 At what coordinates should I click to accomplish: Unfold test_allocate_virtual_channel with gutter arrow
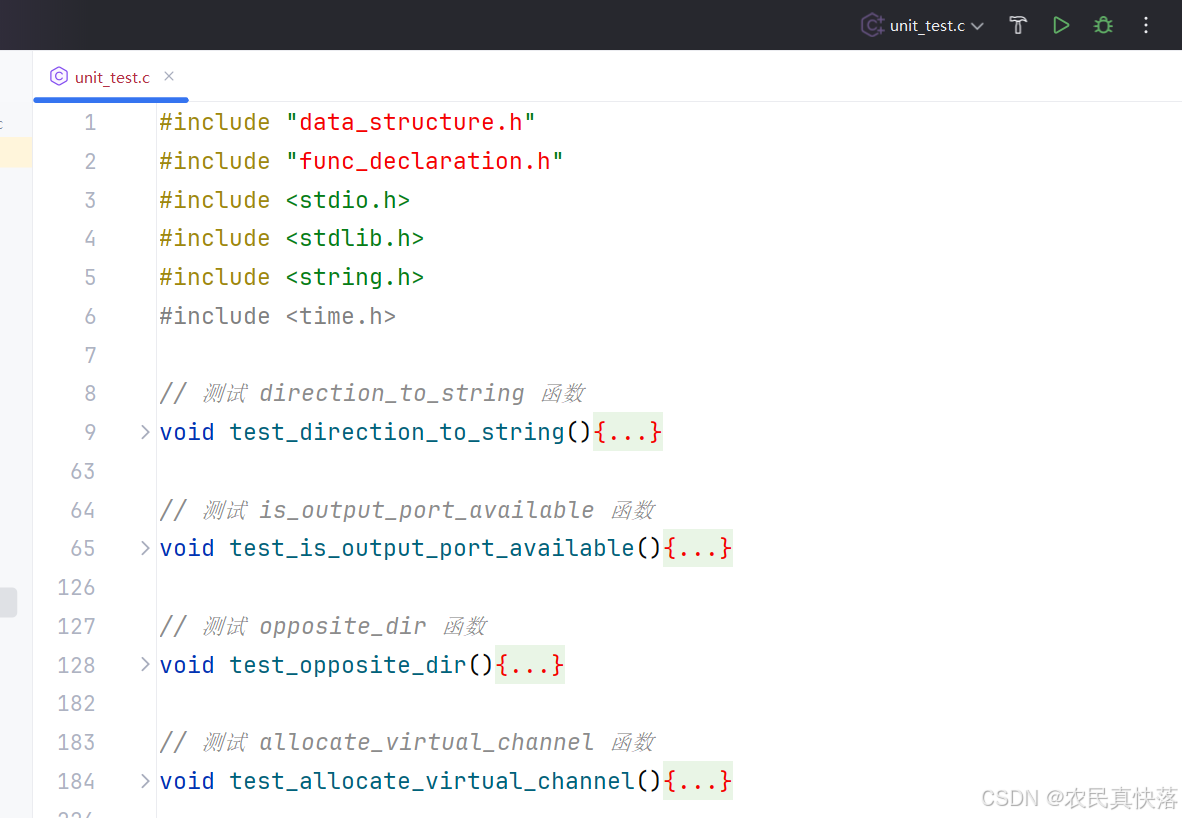[145, 780]
